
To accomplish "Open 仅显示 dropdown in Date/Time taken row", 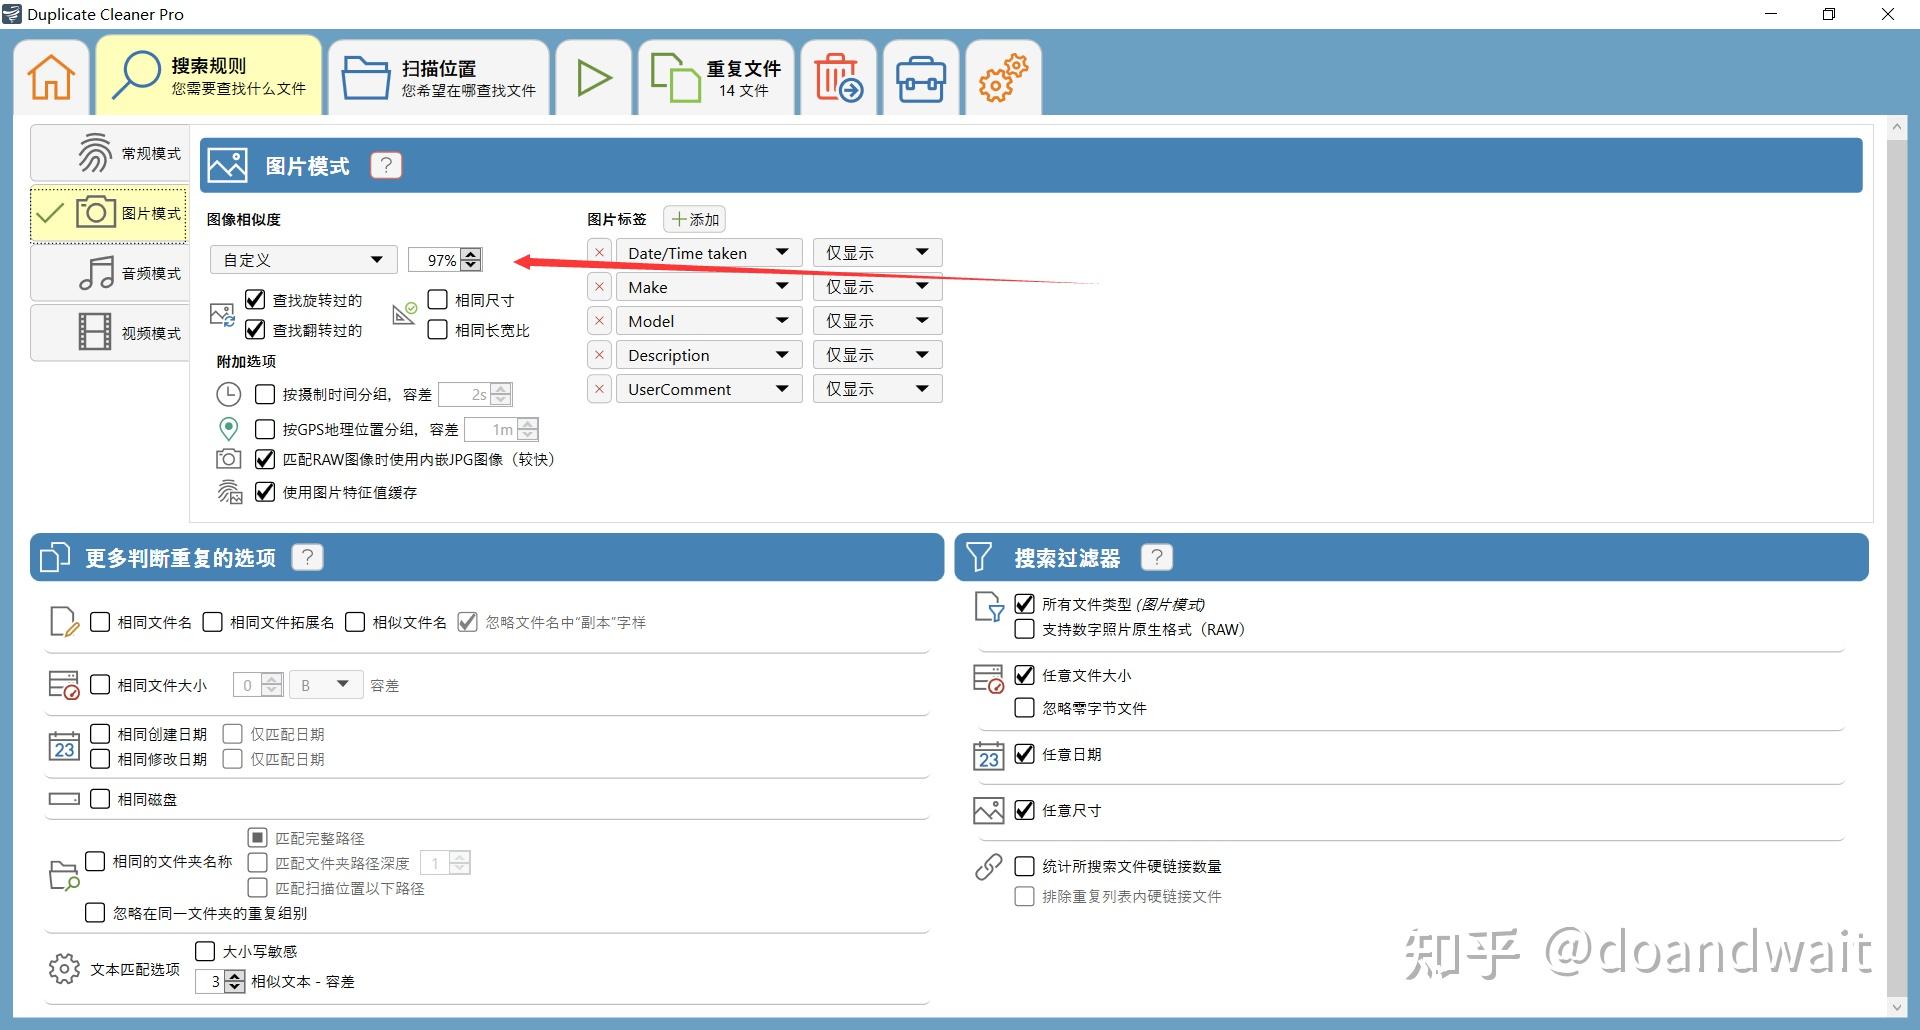I will click(x=877, y=253).
